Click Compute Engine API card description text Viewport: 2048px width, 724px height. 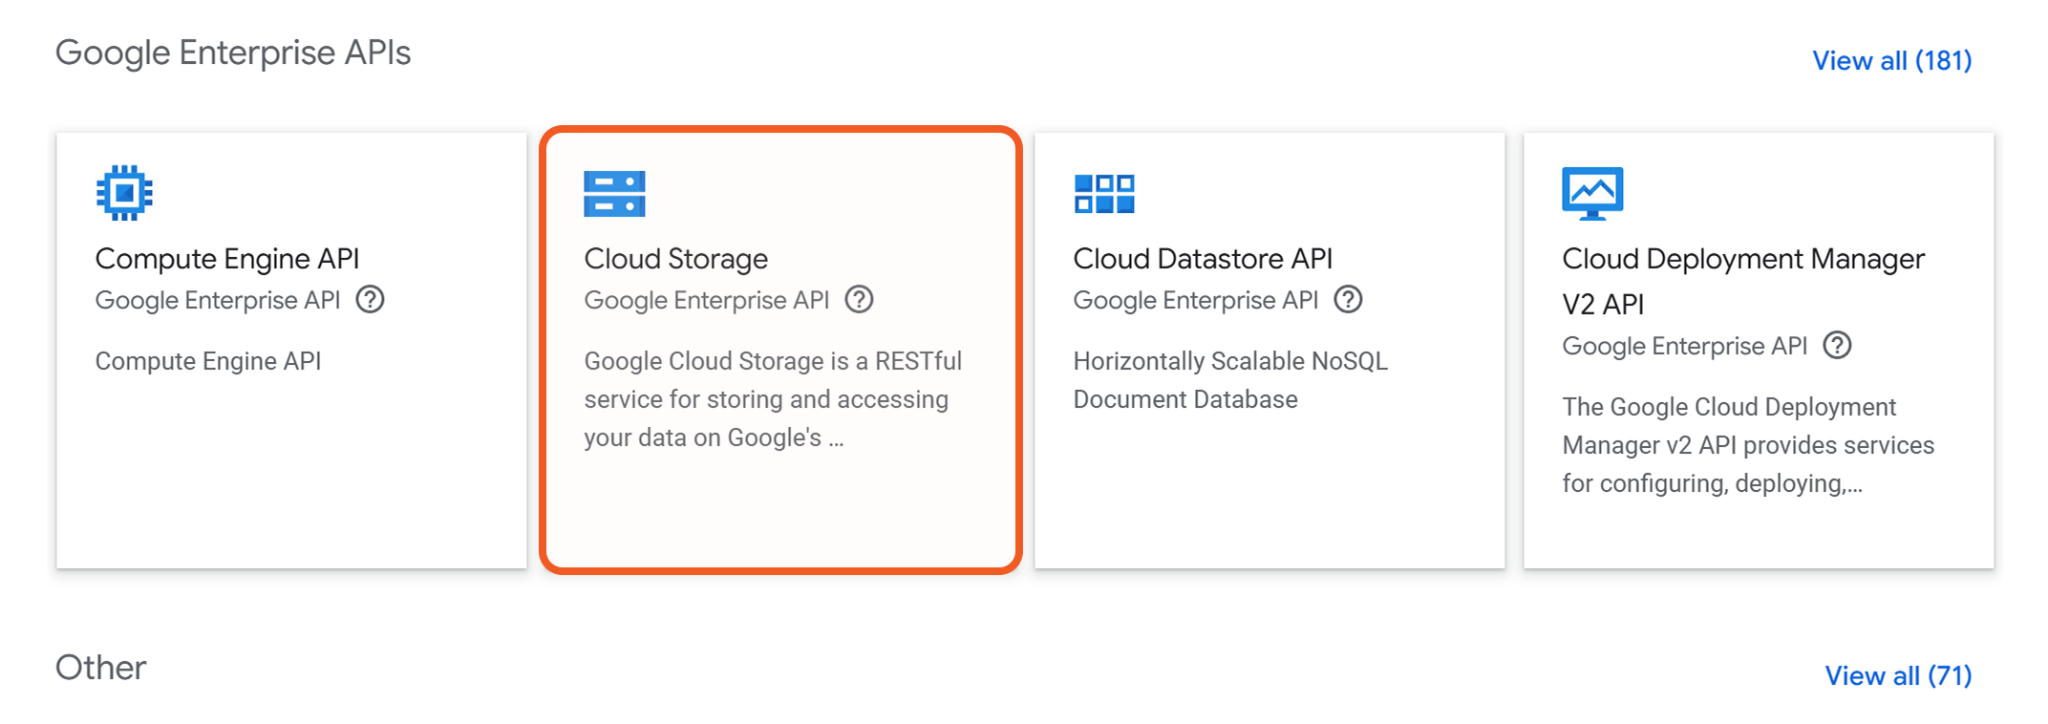click(208, 361)
